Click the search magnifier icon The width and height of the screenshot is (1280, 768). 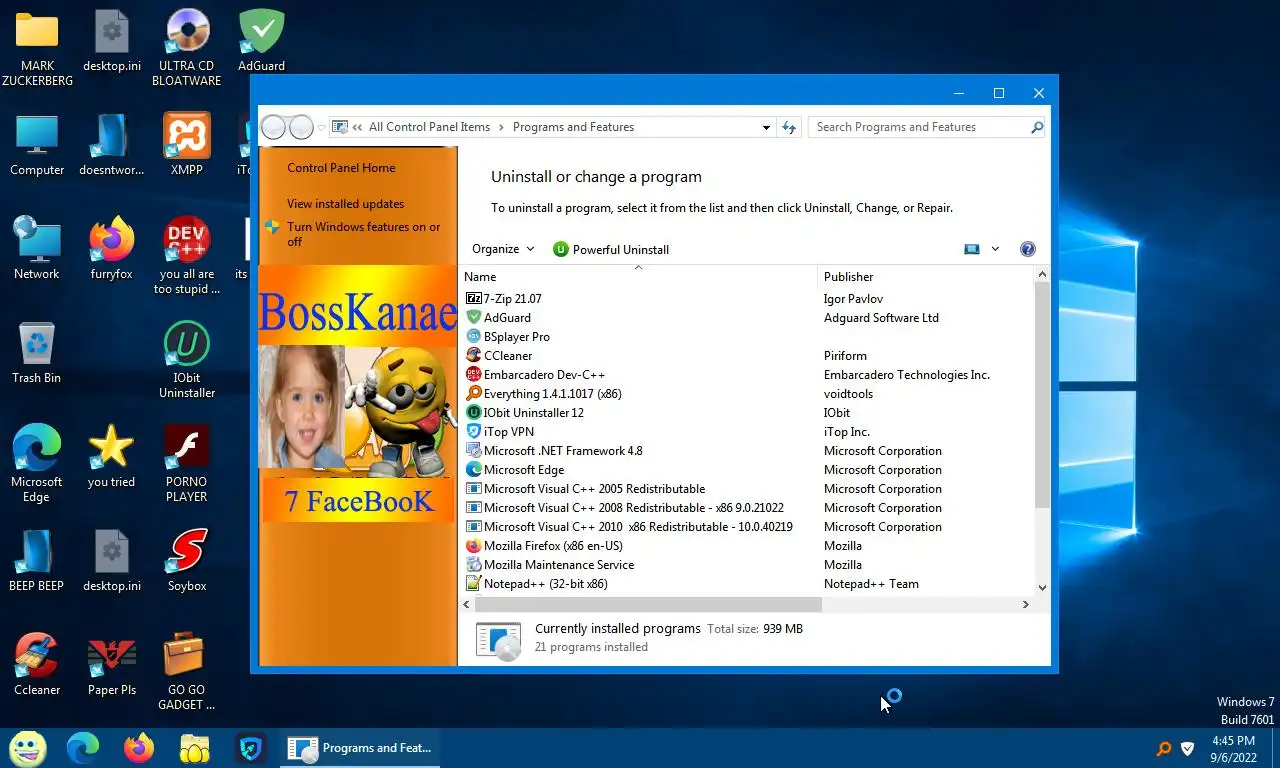[x=1037, y=127]
